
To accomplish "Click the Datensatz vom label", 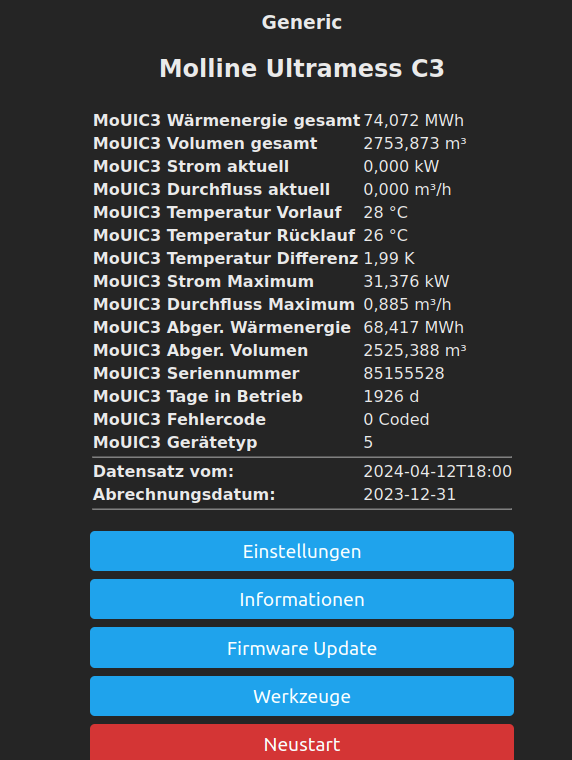I will 163,472.
